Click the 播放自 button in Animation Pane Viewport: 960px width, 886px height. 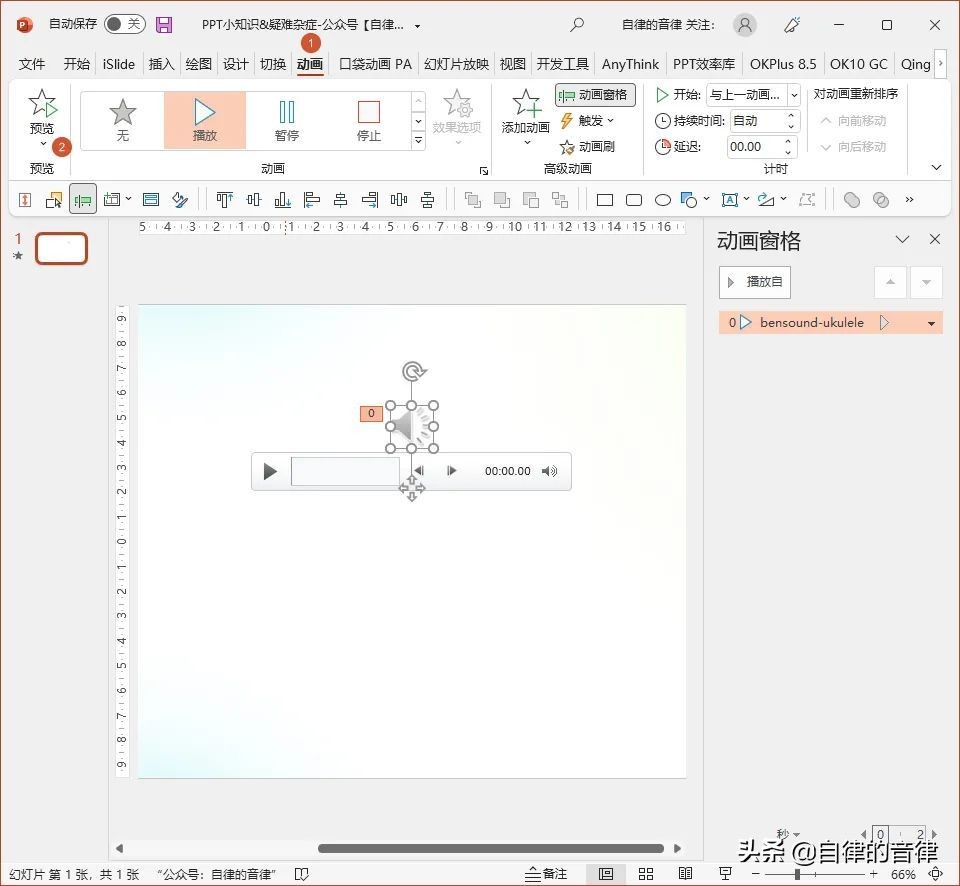(755, 281)
